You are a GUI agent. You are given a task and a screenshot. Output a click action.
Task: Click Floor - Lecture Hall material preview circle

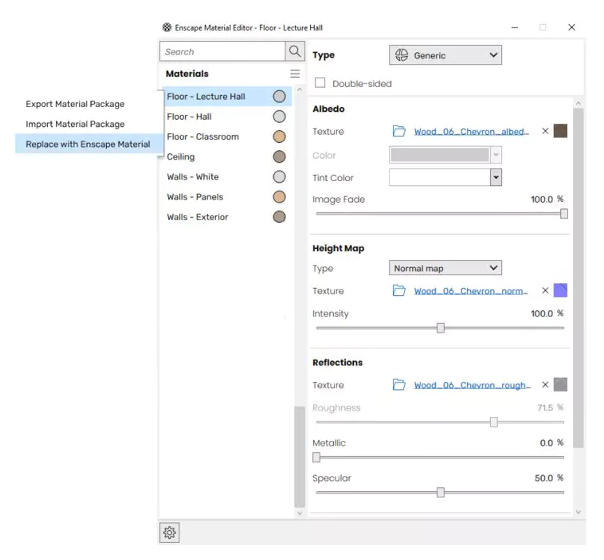tap(279, 96)
